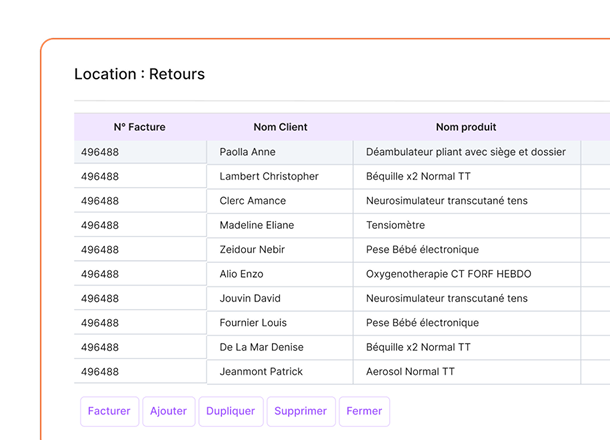This screenshot has width=610, height=440.
Task: Click the Jeanmont Patrick client cell
Action: (261, 372)
